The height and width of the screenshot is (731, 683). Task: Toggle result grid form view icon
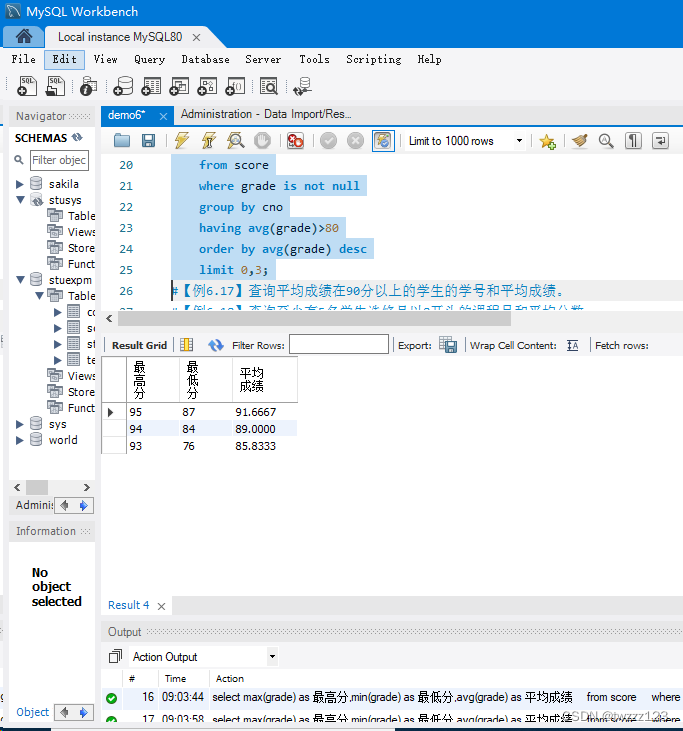[x=186, y=345]
